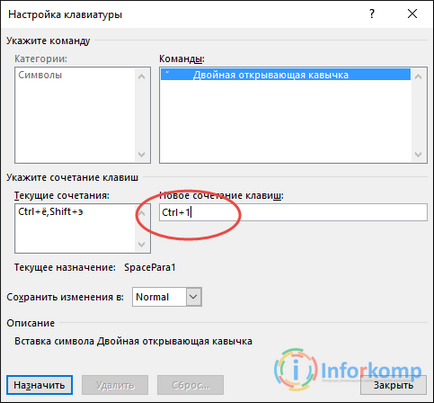This screenshot has height=403, width=434.
Task: Select Ctrl+ё,Shift+э in current shortcuts list
Action: coord(51,211)
